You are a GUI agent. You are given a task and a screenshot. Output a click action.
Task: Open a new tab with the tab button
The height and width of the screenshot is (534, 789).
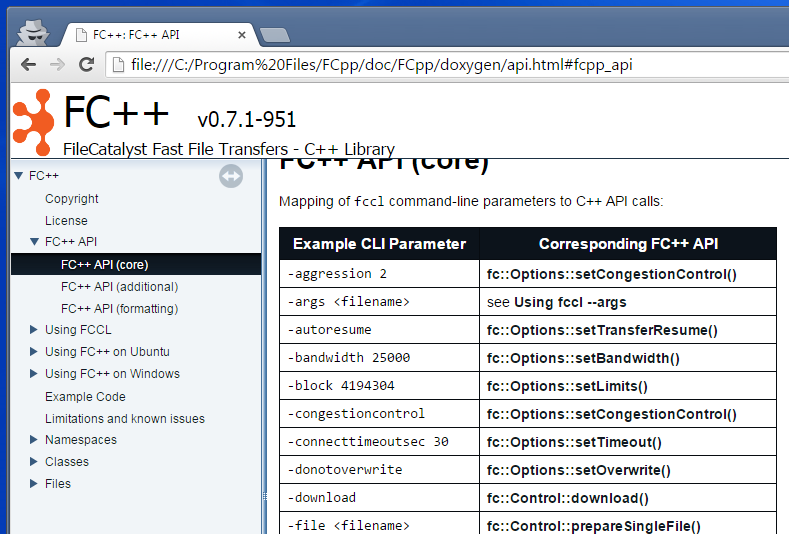[x=273, y=35]
